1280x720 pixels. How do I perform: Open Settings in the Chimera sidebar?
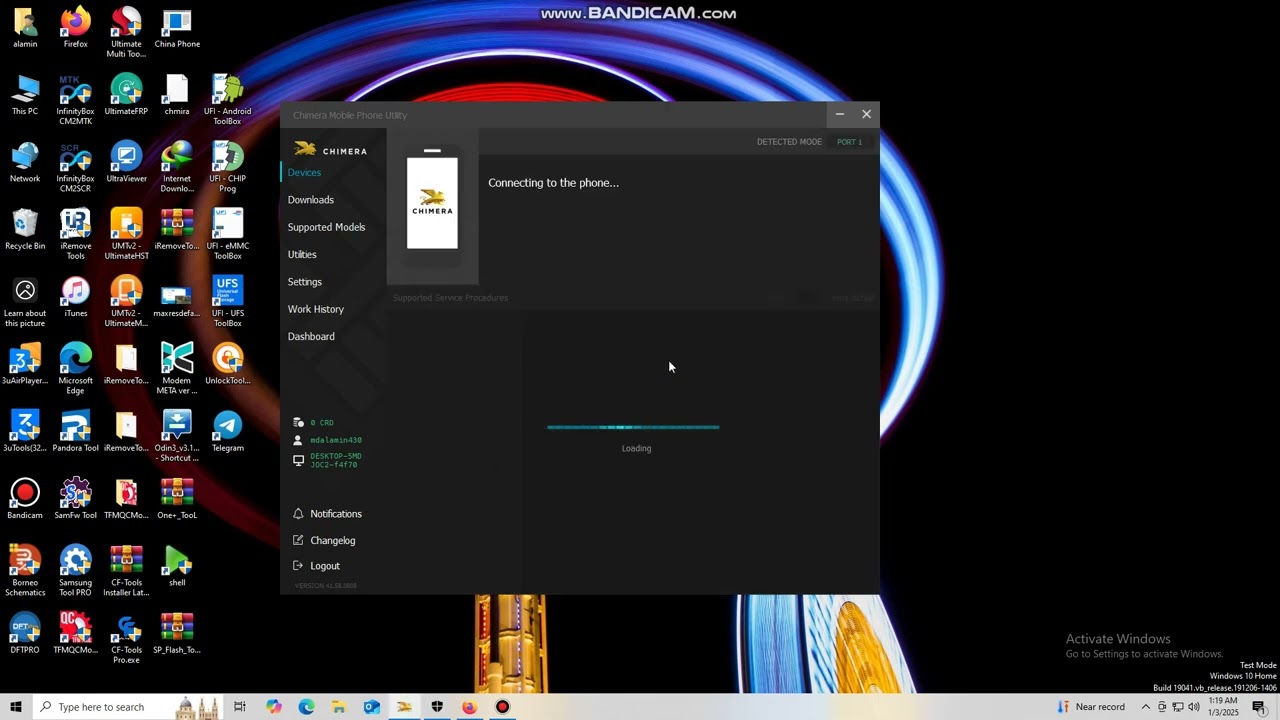[305, 282]
